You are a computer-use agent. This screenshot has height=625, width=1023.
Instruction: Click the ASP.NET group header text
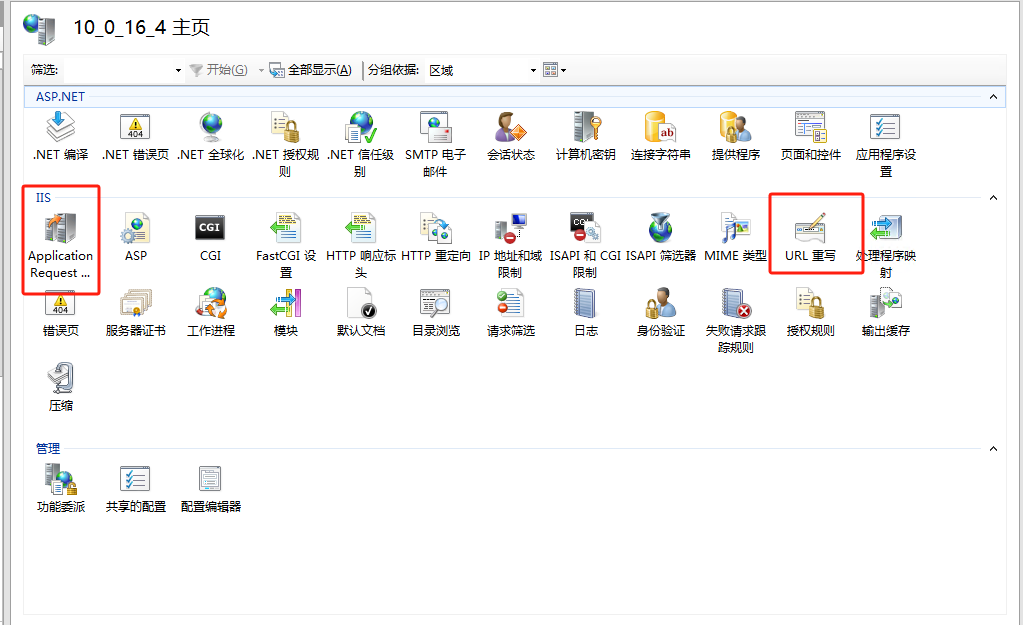click(x=60, y=97)
